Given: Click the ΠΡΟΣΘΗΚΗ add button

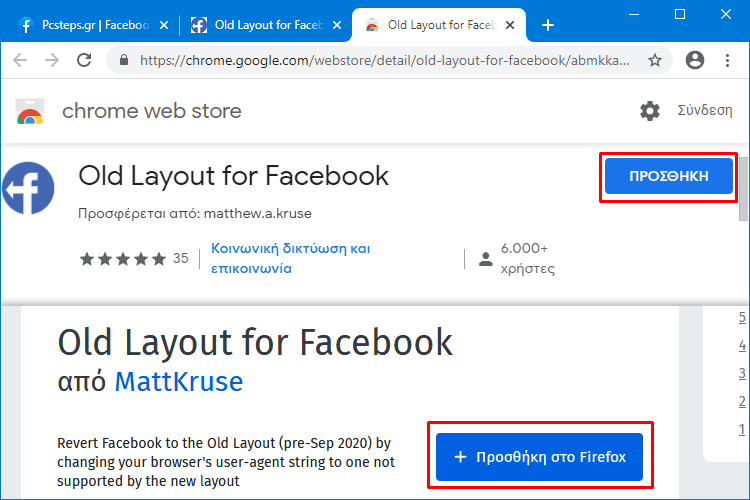Looking at the screenshot, I should pyautogui.click(x=669, y=176).
